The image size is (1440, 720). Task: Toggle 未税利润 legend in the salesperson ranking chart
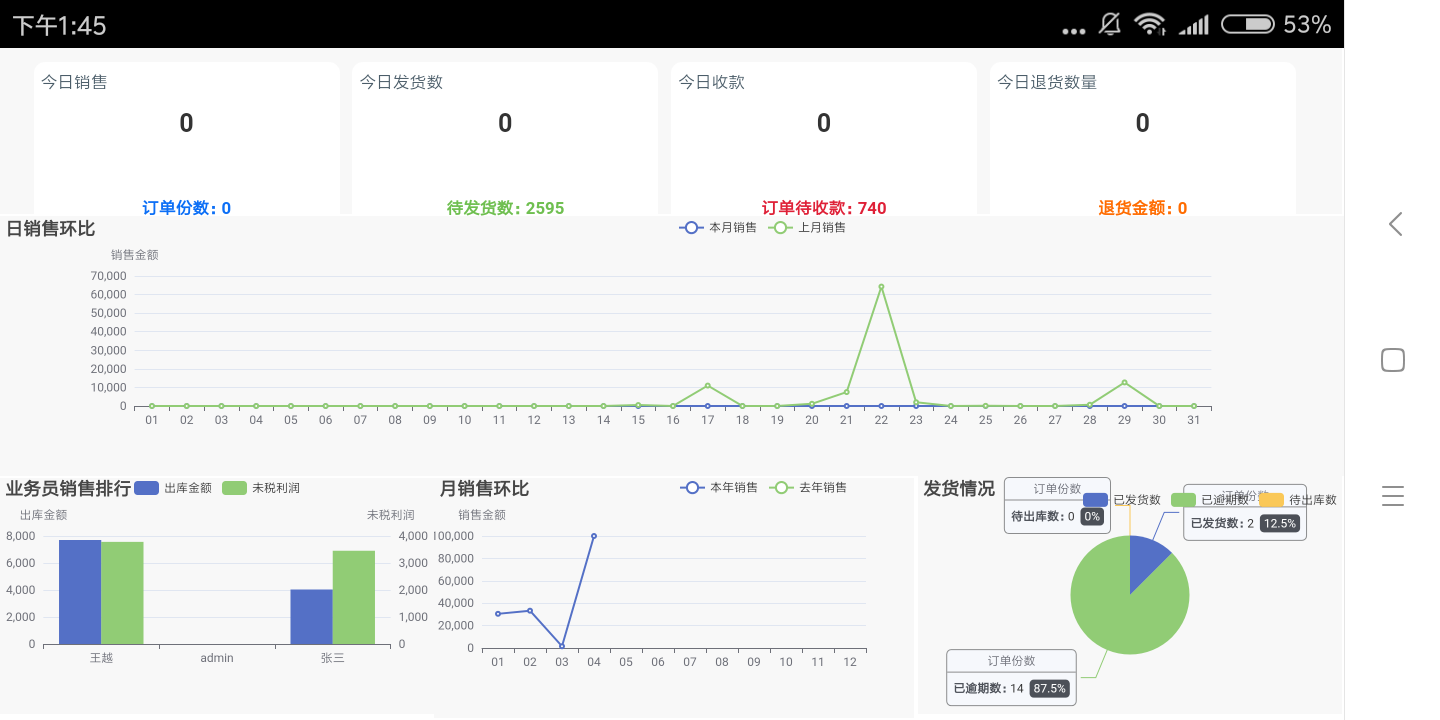click(x=261, y=488)
